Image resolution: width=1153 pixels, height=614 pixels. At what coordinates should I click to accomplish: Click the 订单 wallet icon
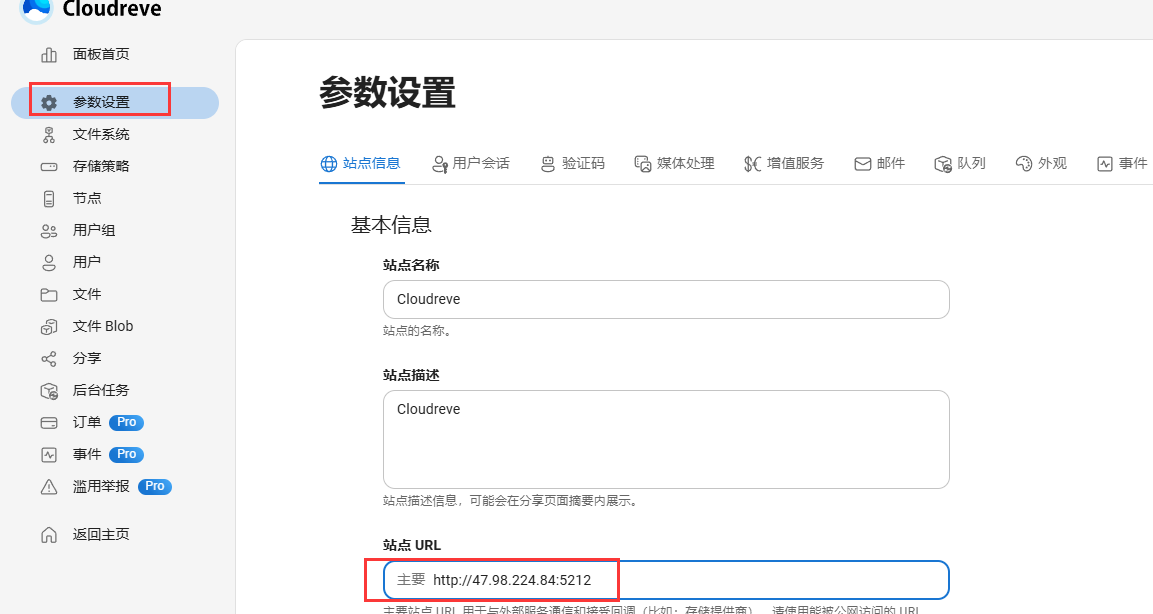(x=49, y=423)
